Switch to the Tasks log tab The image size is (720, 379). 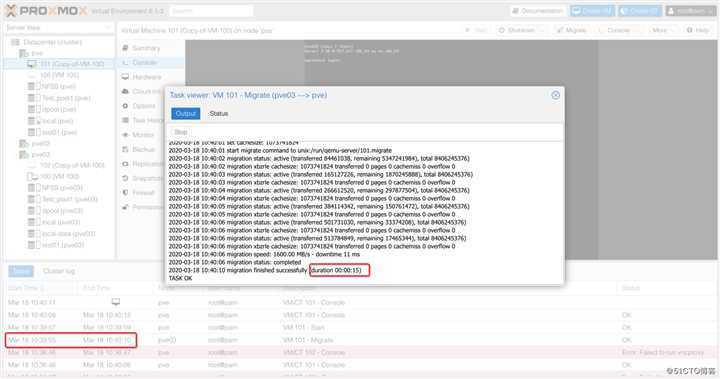[21, 271]
